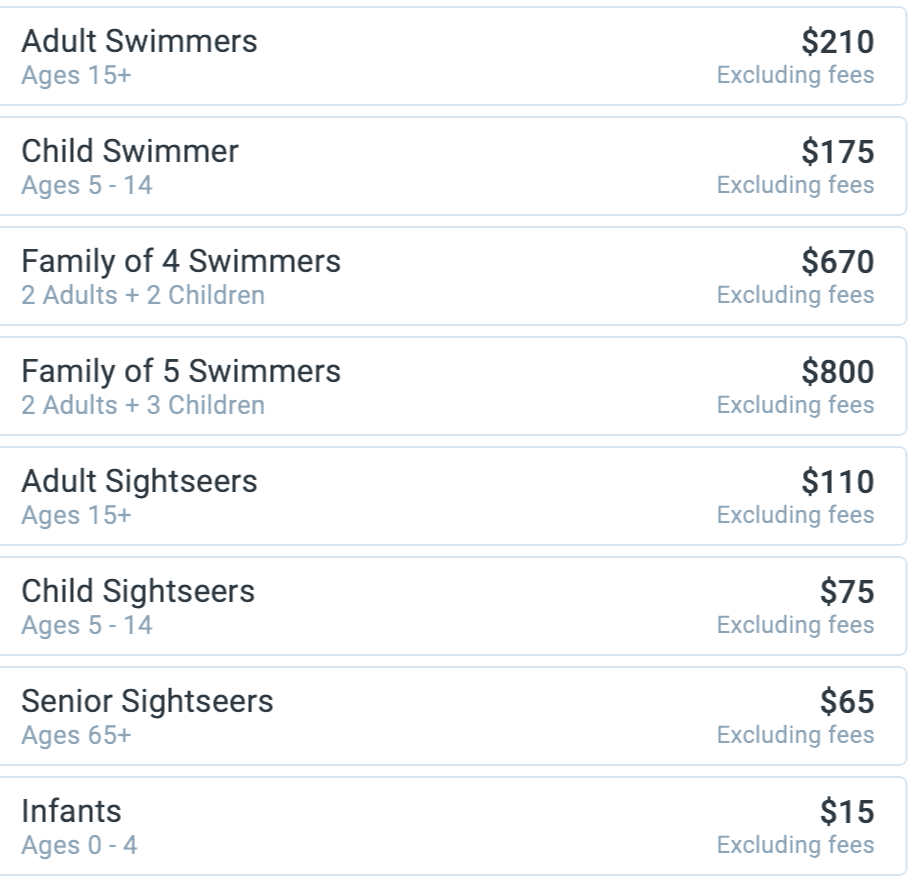Select the Family of 5 Swimmers package
The height and width of the screenshot is (888, 920).
[x=181, y=372]
